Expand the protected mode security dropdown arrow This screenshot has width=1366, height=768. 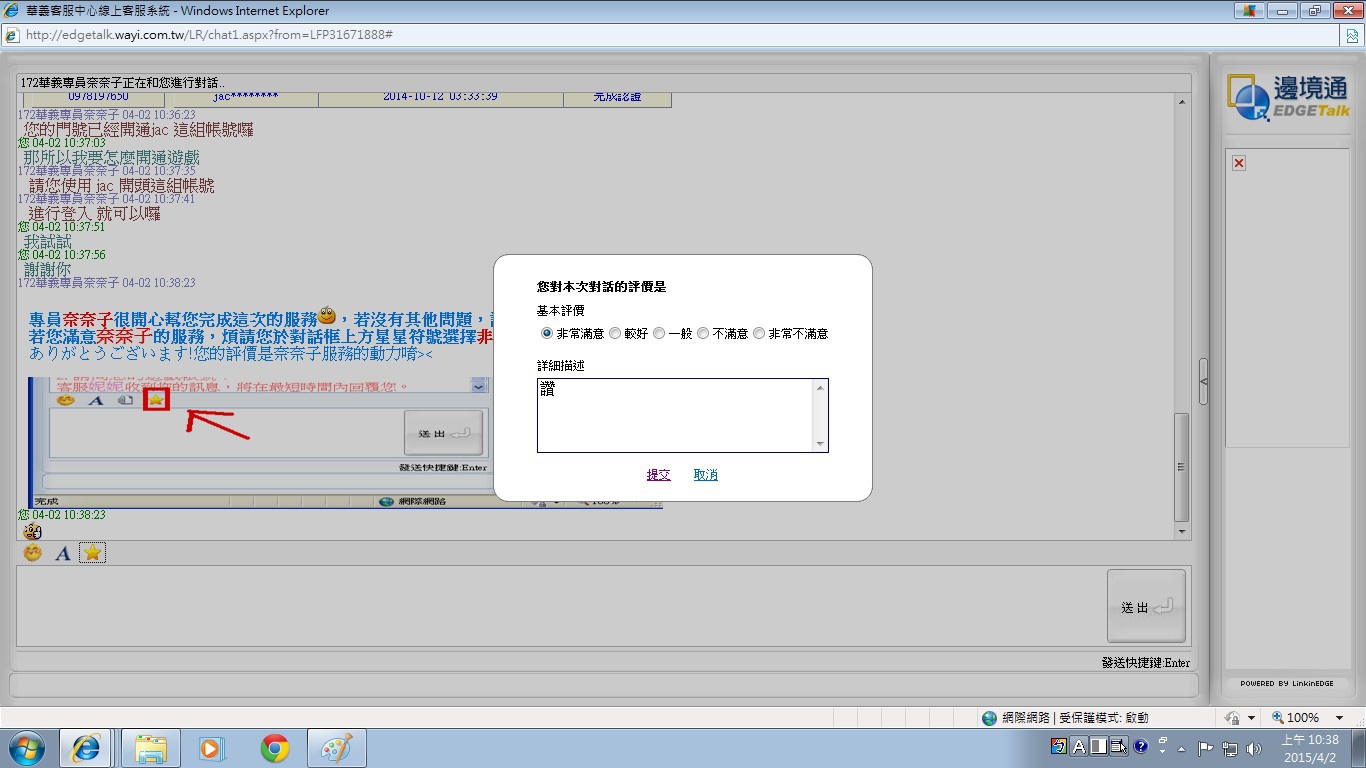pyautogui.click(x=1251, y=717)
